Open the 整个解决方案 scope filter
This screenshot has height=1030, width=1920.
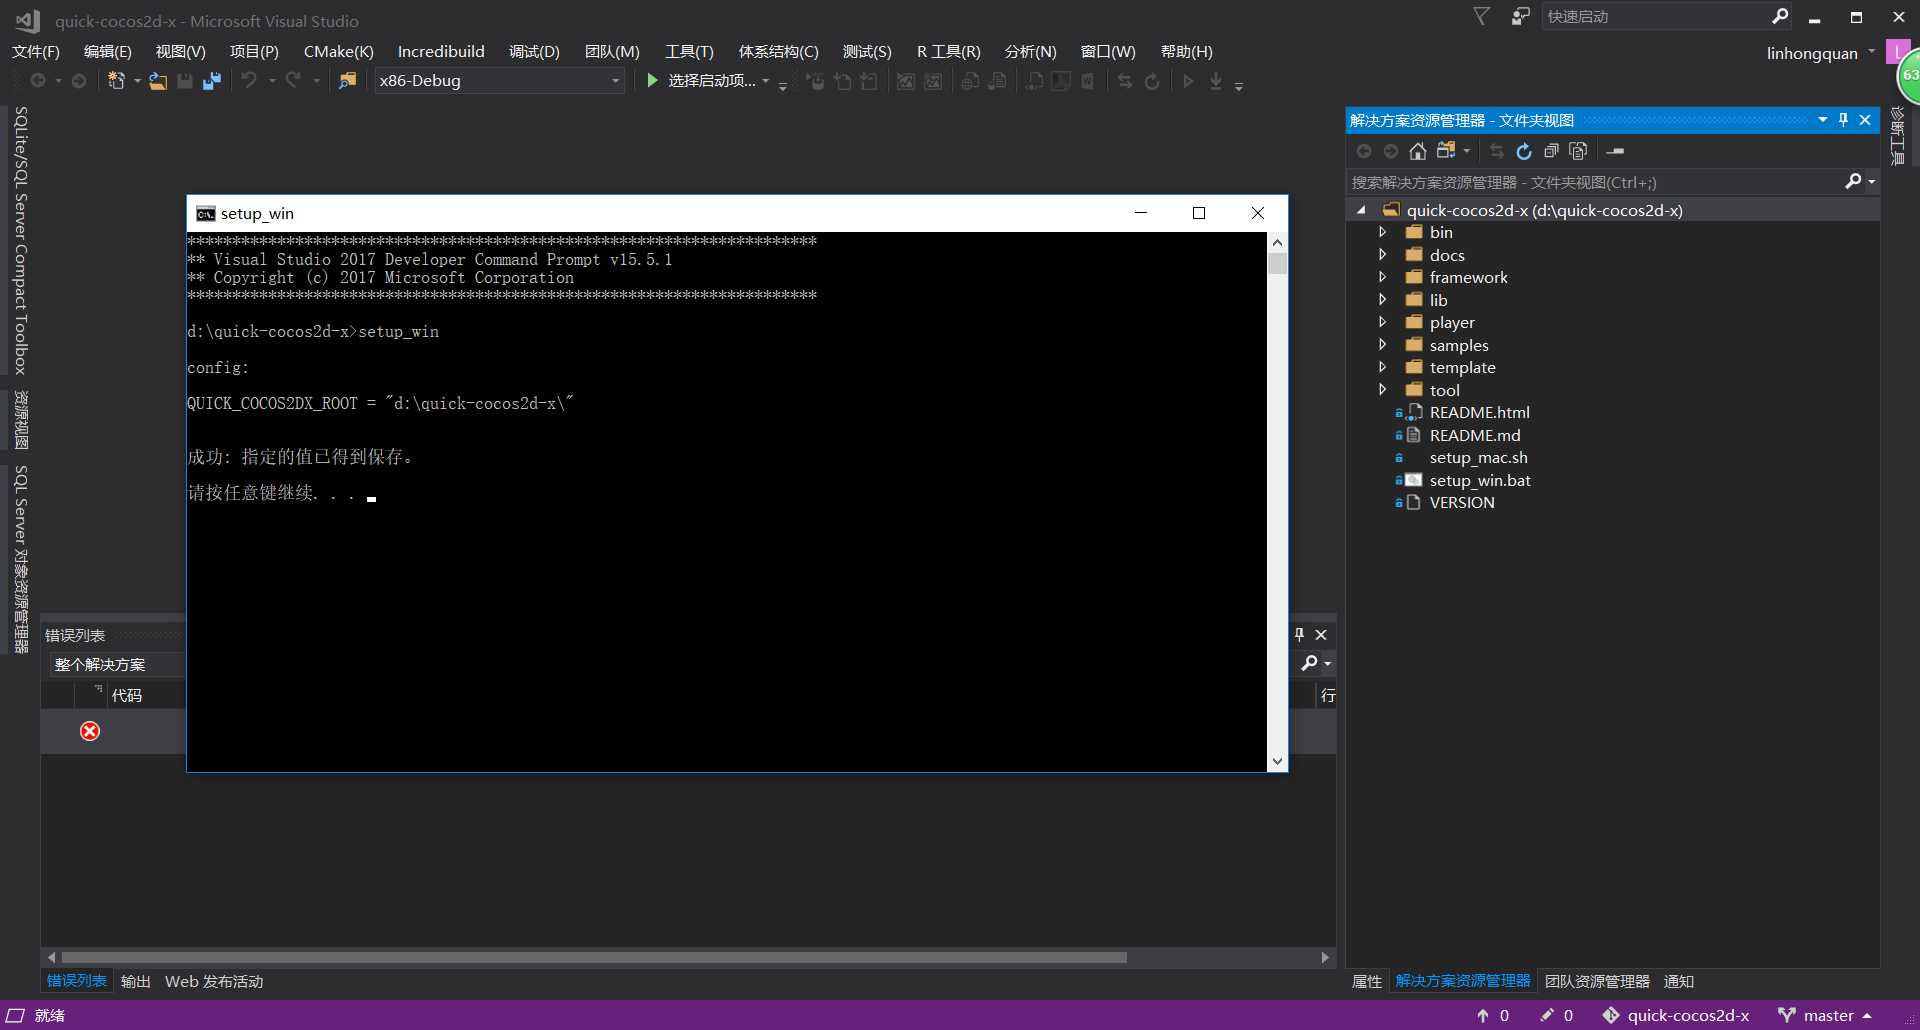pos(116,664)
